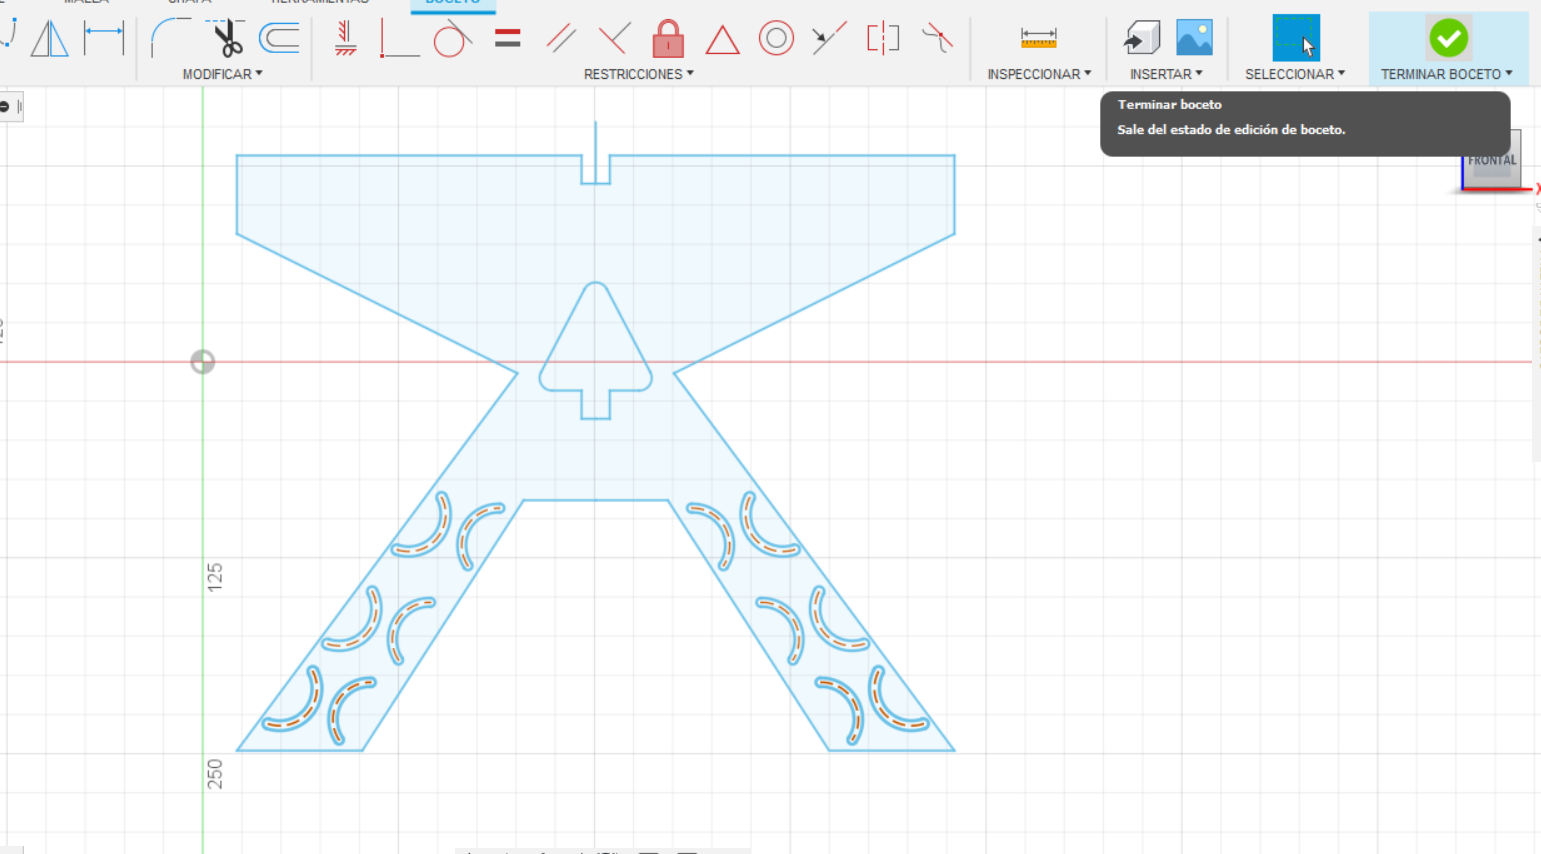This screenshot has height=854, width=1541.
Task: Expand the SELECCIONAR dropdown menu
Action: [1295, 74]
